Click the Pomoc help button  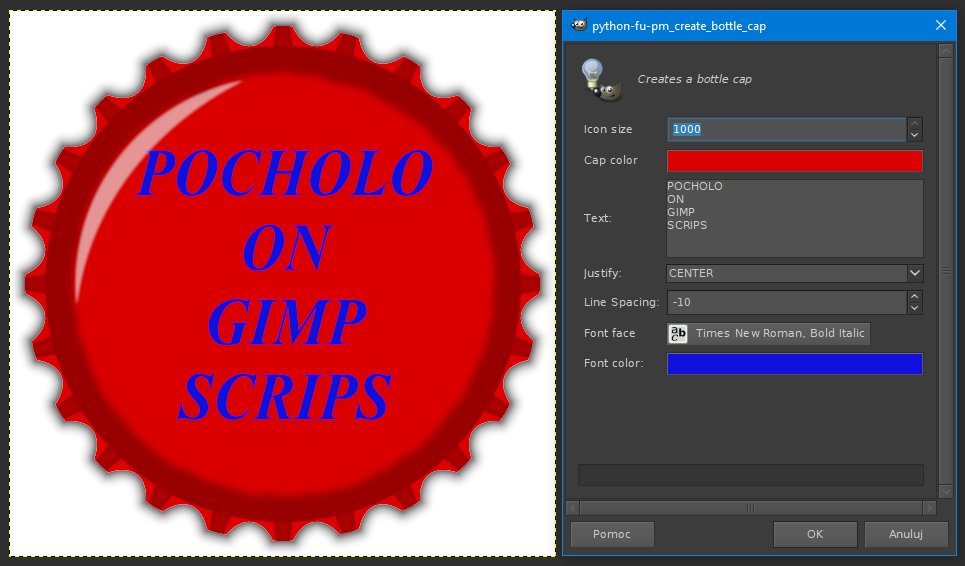coord(612,534)
